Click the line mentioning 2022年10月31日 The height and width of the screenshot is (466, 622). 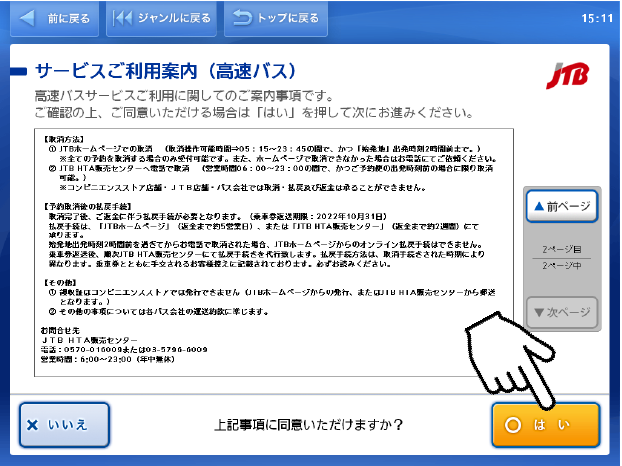point(218,216)
